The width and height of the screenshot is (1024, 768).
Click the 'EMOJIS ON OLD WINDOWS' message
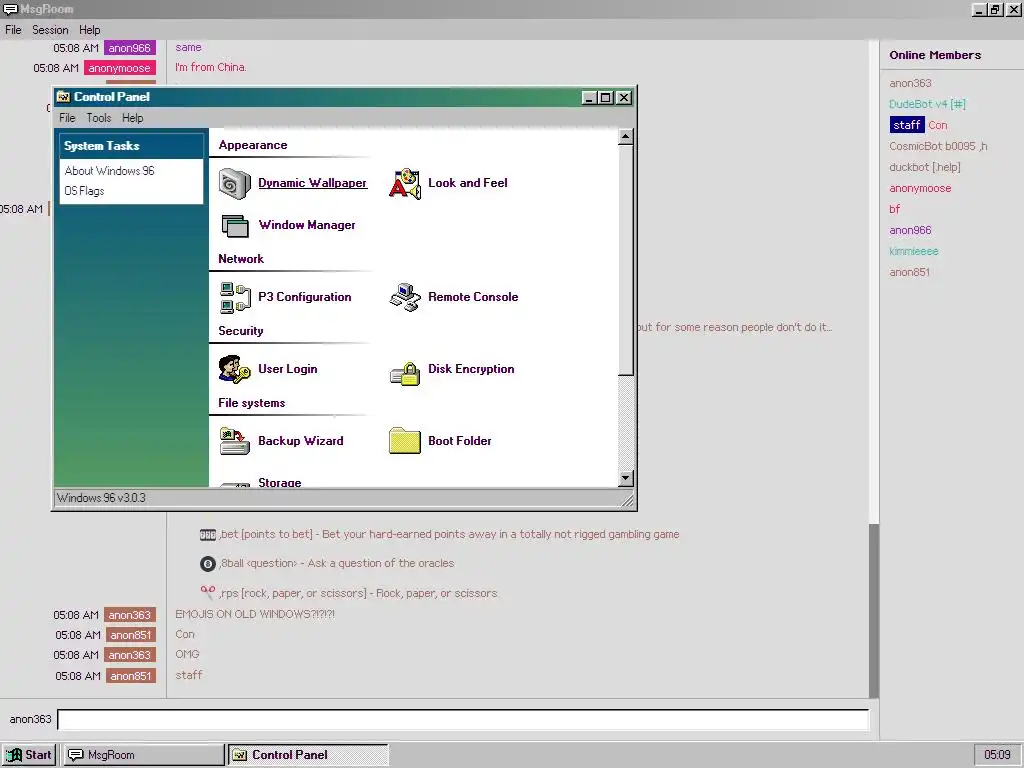pos(255,615)
